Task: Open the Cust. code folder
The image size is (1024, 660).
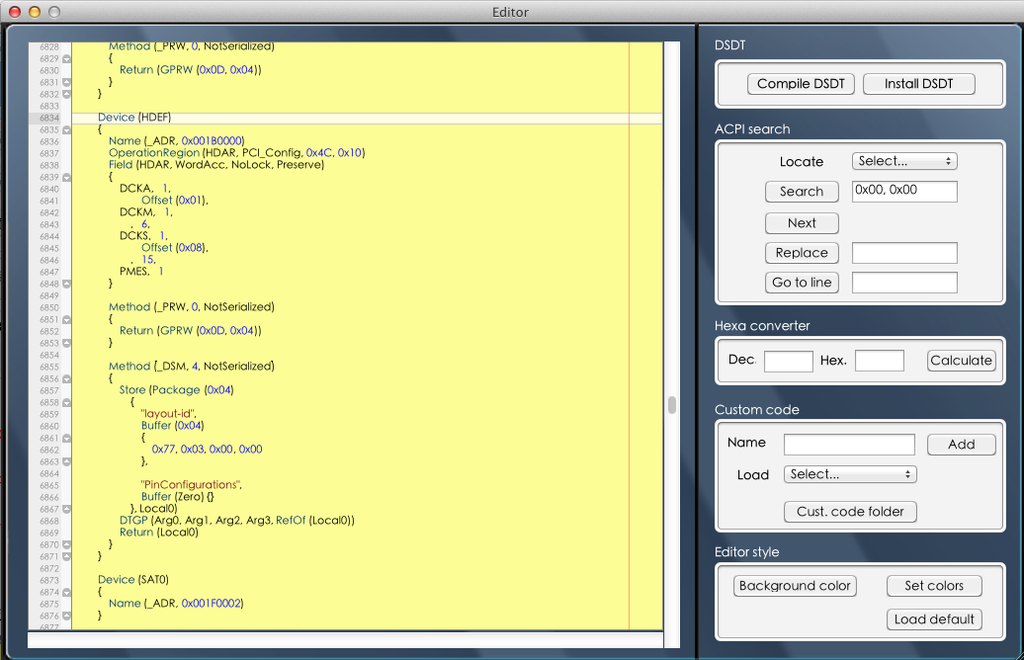Action: (x=850, y=512)
